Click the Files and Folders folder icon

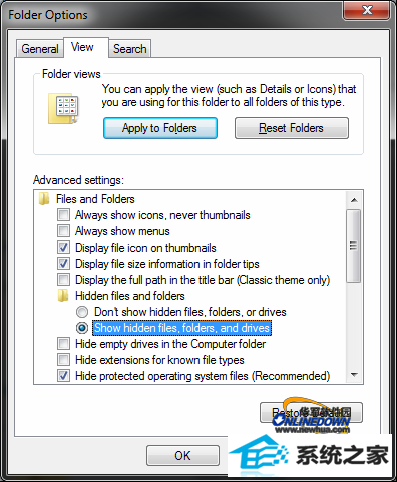click(x=44, y=199)
